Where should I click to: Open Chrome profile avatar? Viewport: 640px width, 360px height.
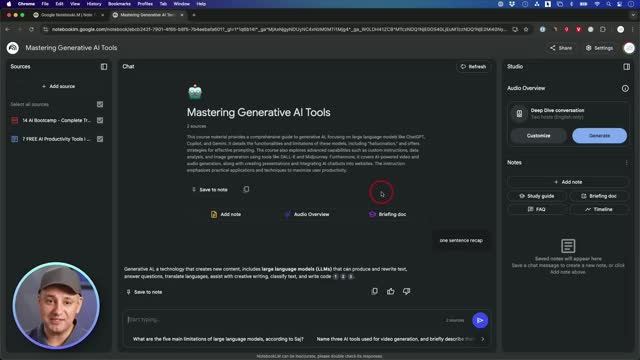tap(620, 29)
